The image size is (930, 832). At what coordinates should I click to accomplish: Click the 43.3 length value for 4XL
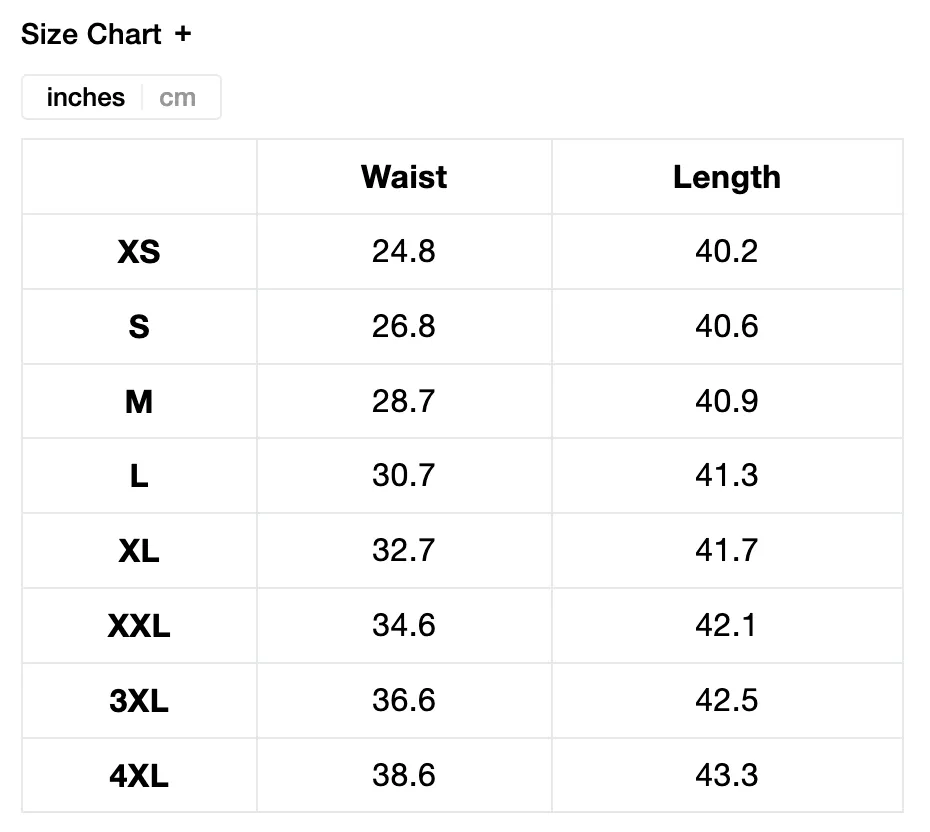(x=727, y=775)
